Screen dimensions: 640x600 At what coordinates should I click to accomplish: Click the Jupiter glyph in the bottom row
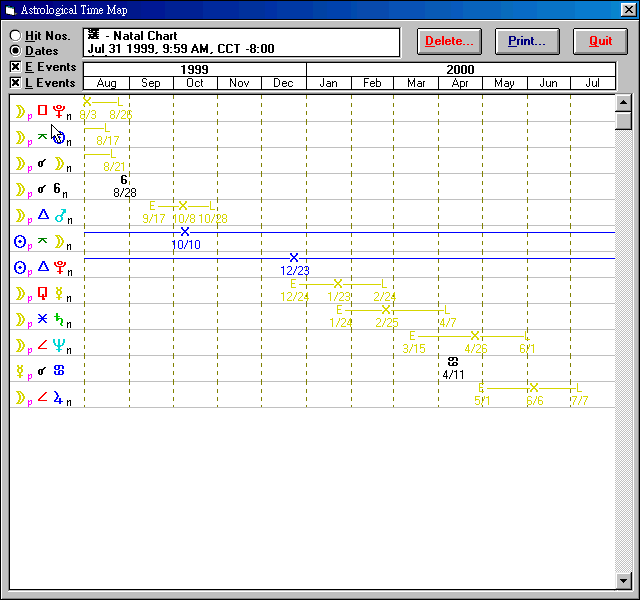pyautogui.click(x=59, y=397)
